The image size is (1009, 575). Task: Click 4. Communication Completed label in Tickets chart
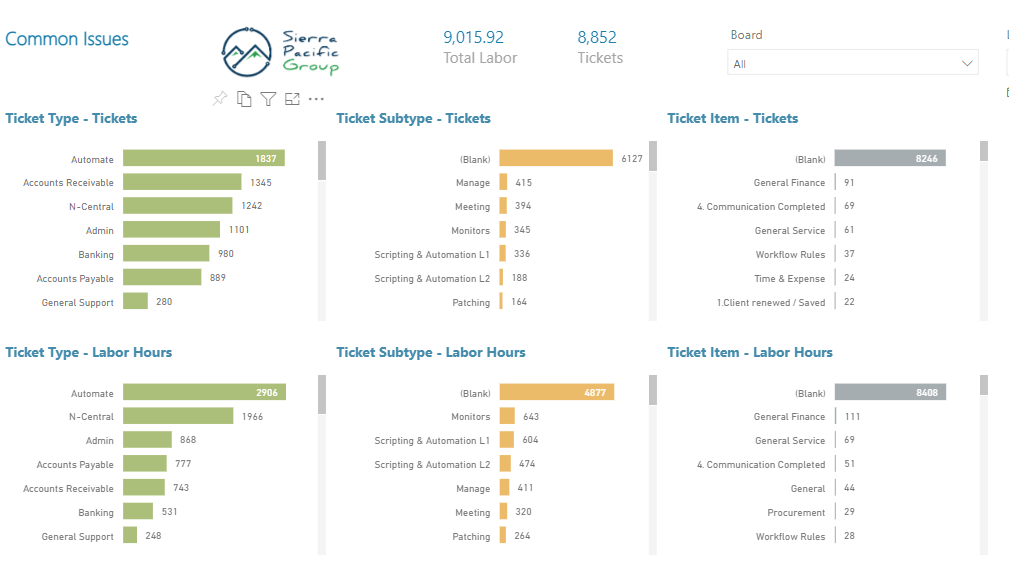coord(761,206)
